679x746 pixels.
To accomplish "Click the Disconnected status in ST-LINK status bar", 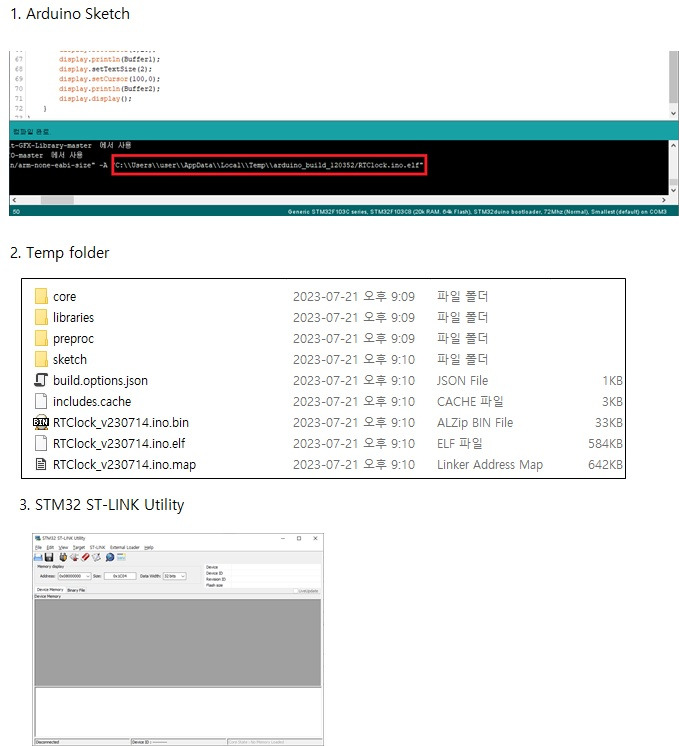I will coord(48,742).
